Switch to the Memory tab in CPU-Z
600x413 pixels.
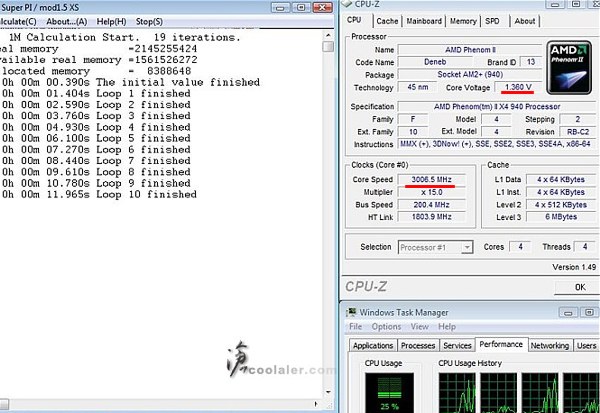point(463,21)
